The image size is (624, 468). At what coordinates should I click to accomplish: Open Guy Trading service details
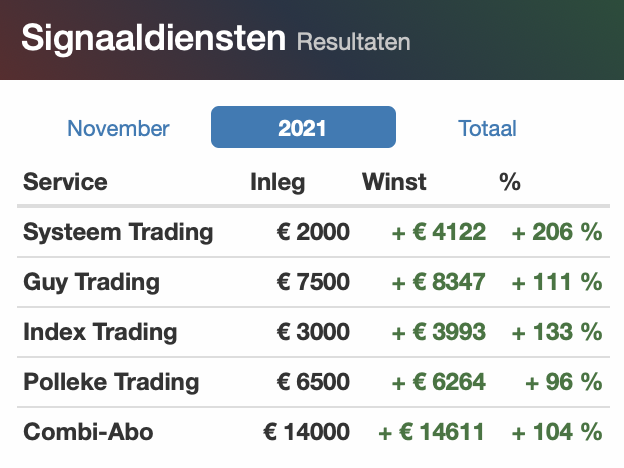[91, 282]
